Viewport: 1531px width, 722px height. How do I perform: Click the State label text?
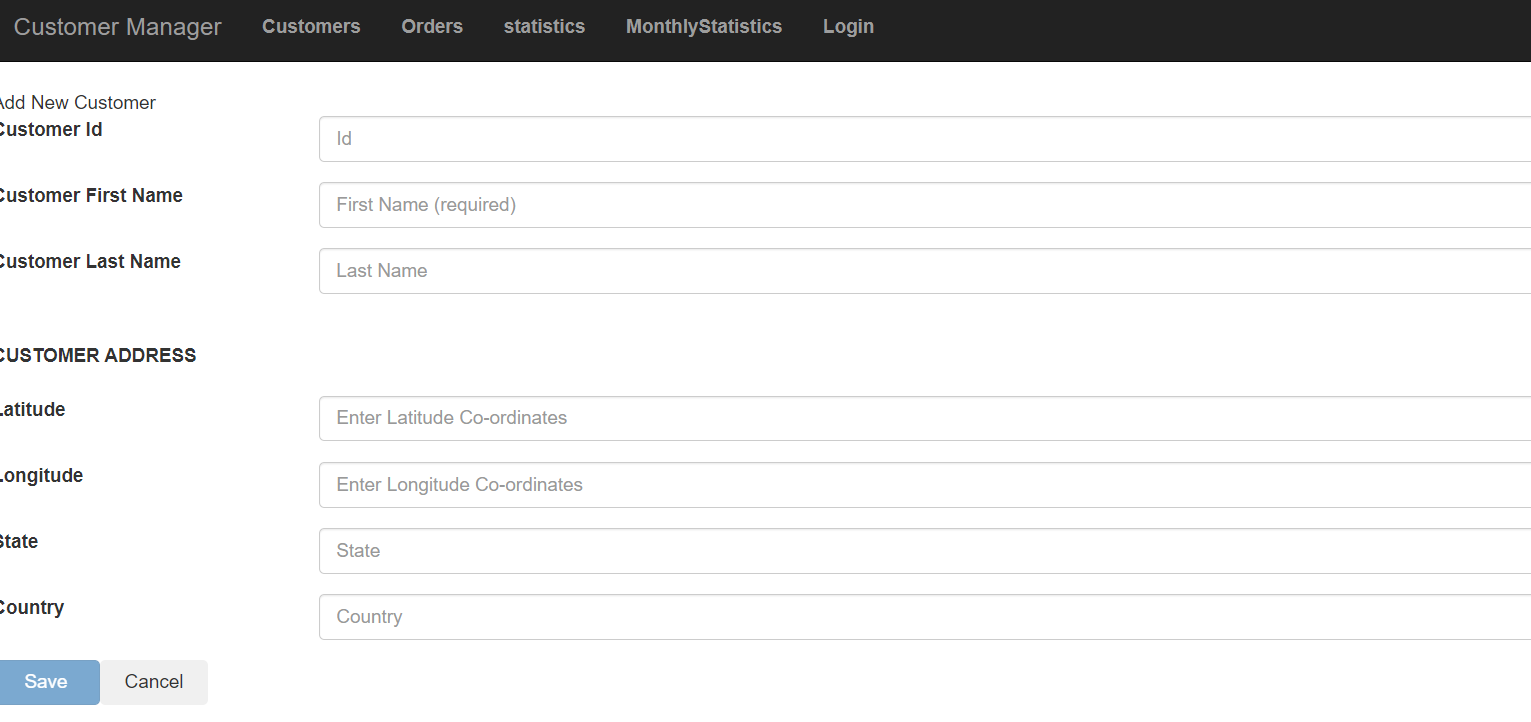pyautogui.click(x=19, y=542)
